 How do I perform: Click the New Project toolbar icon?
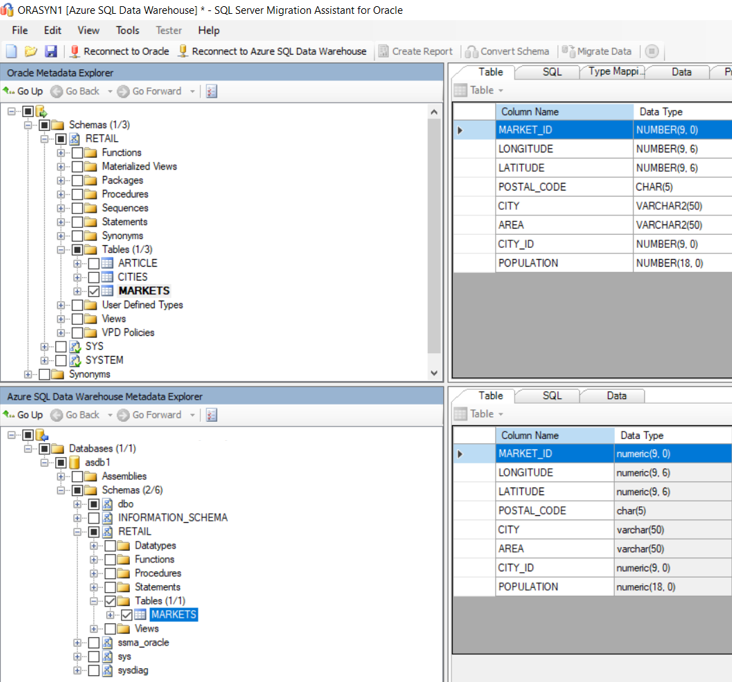[11, 51]
